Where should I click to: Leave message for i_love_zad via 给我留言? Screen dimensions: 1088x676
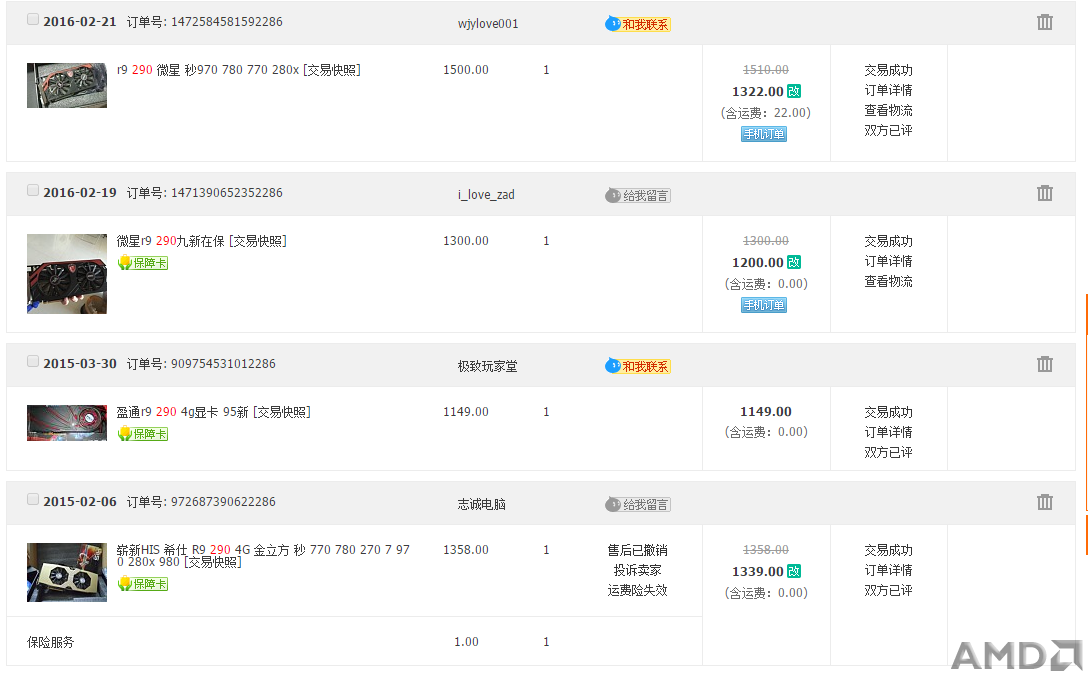[638, 195]
